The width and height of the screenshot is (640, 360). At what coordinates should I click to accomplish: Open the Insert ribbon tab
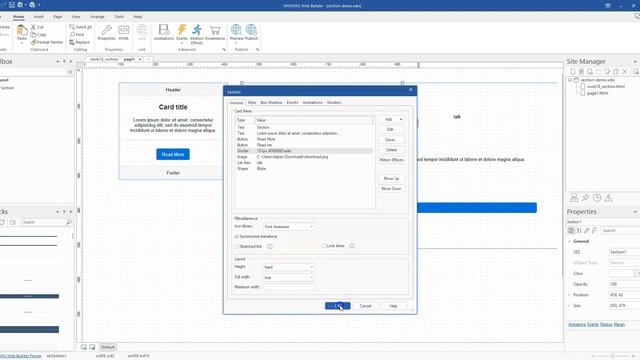tap(38, 17)
